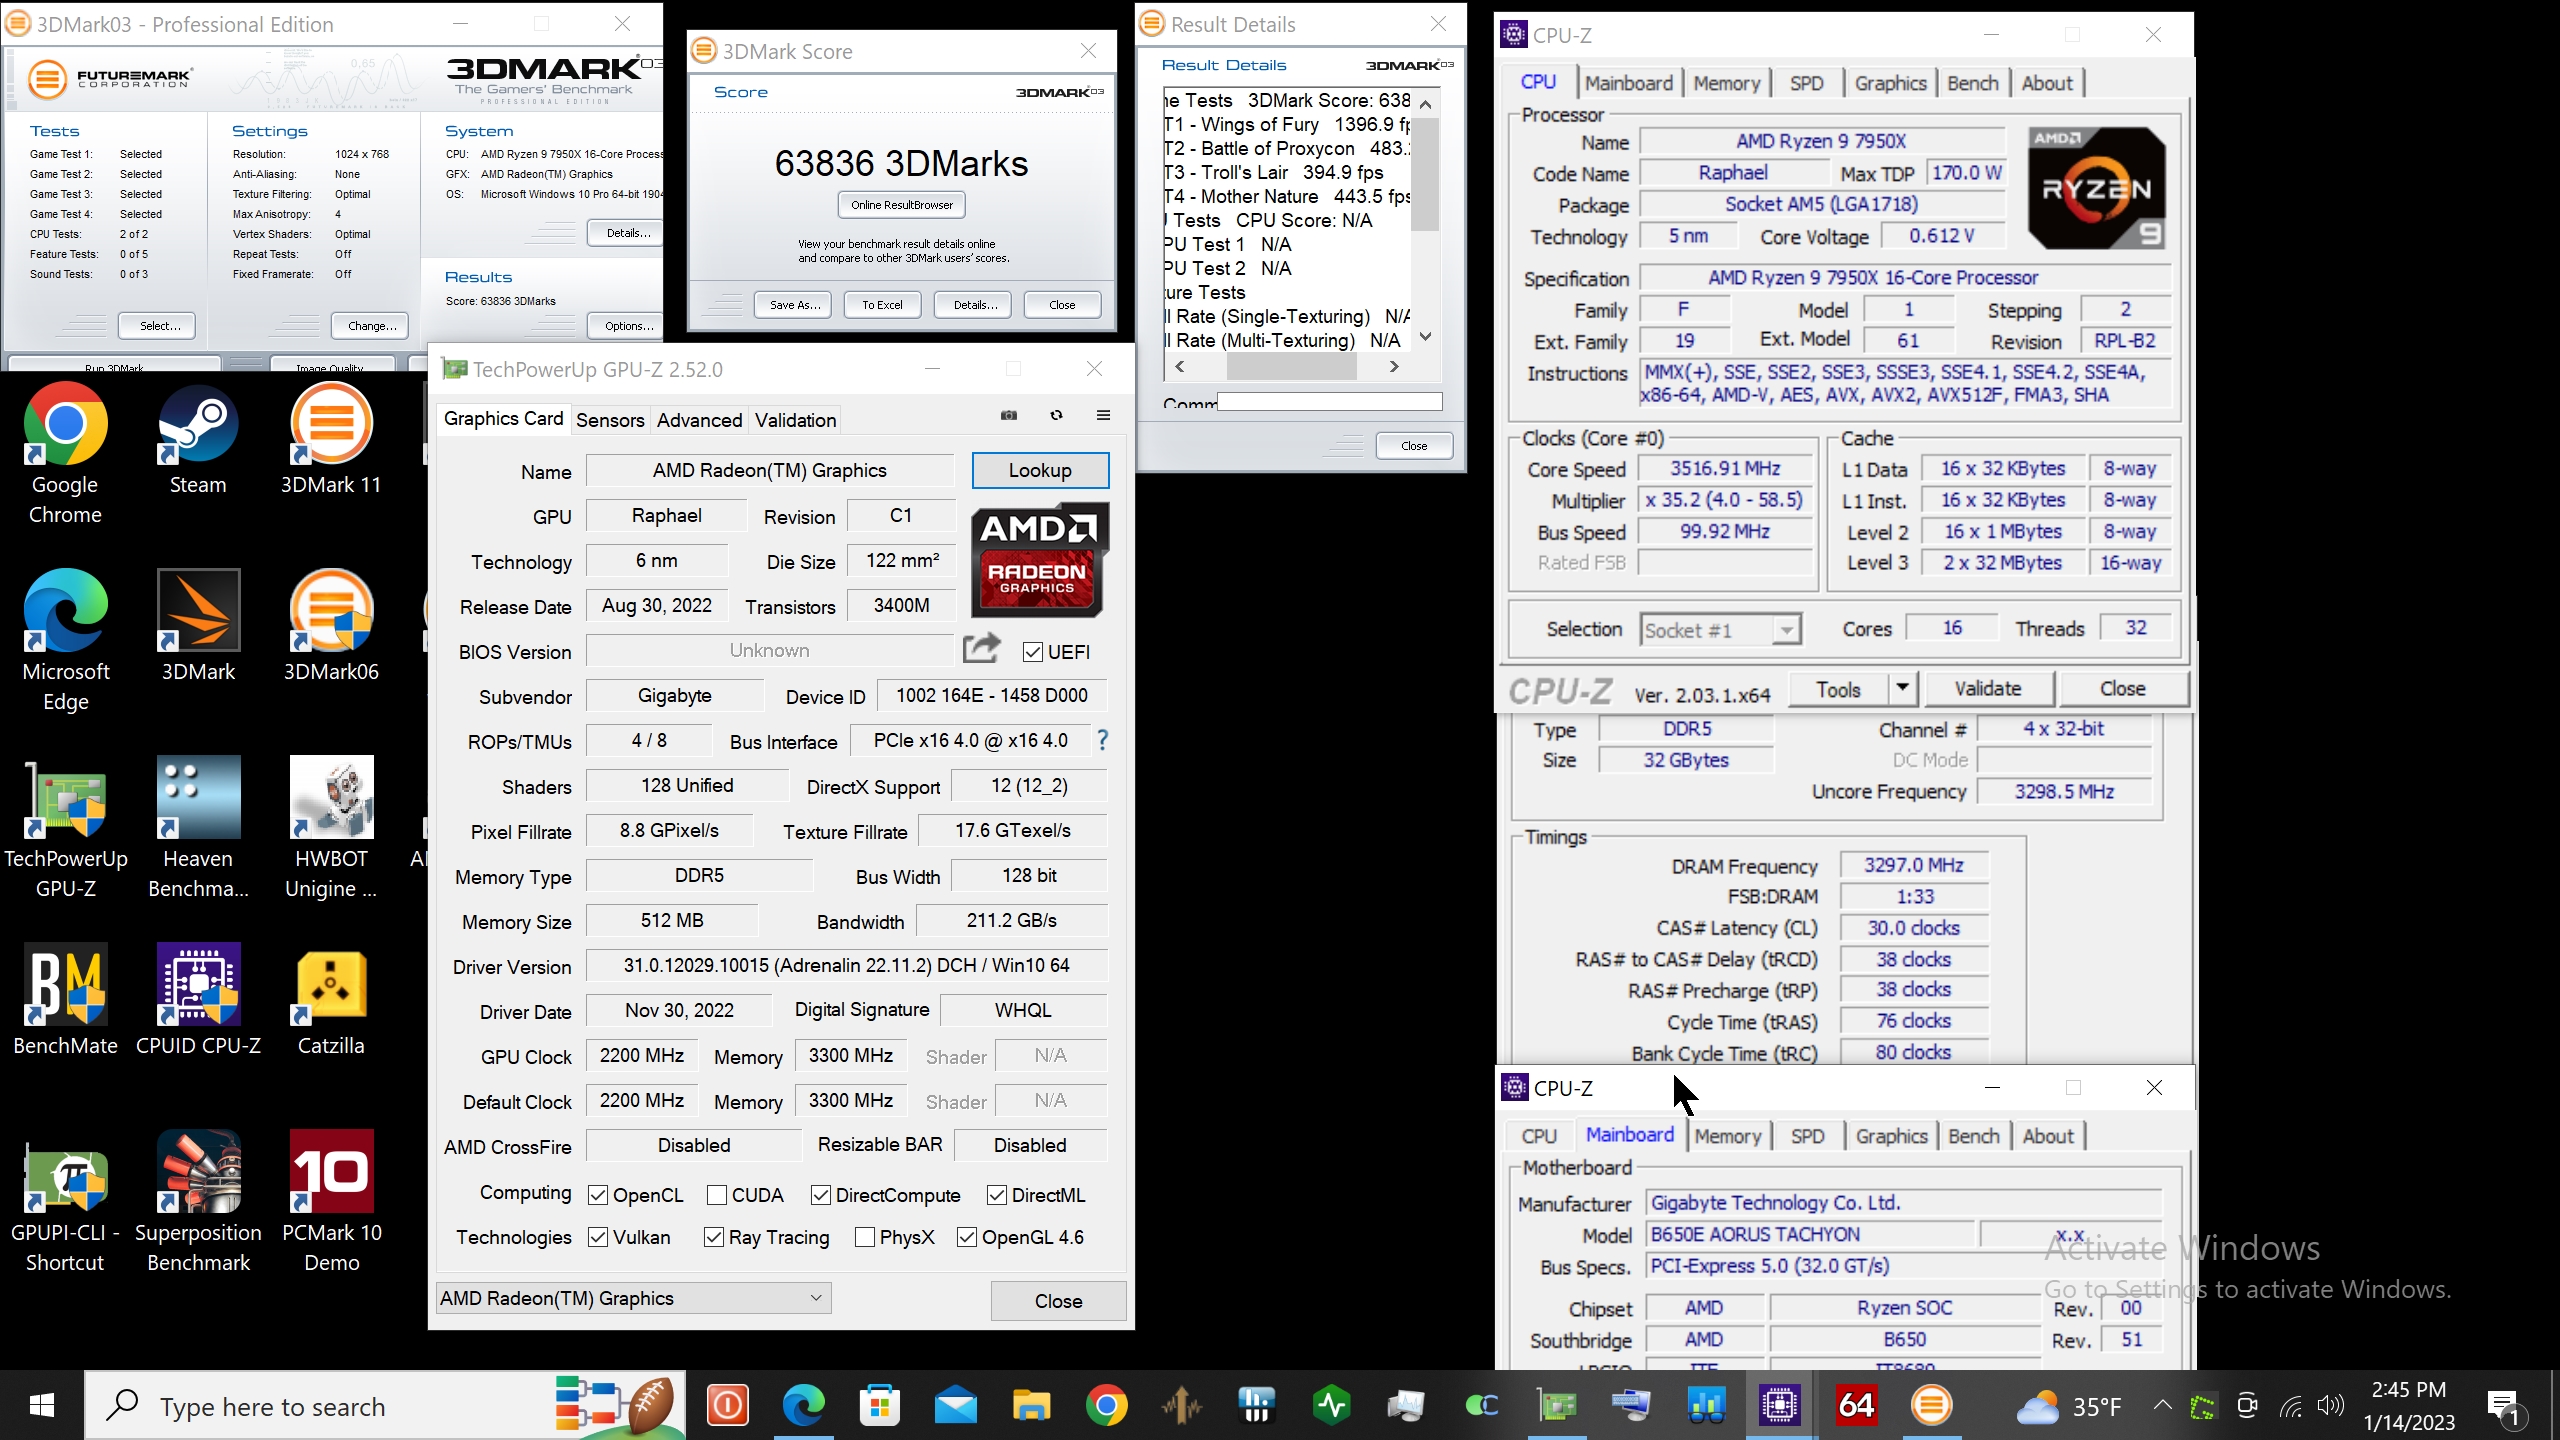Click Change button in 3DMark03 Settings
Image resolution: width=2560 pixels, height=1440 pixels.
(372, 326)
